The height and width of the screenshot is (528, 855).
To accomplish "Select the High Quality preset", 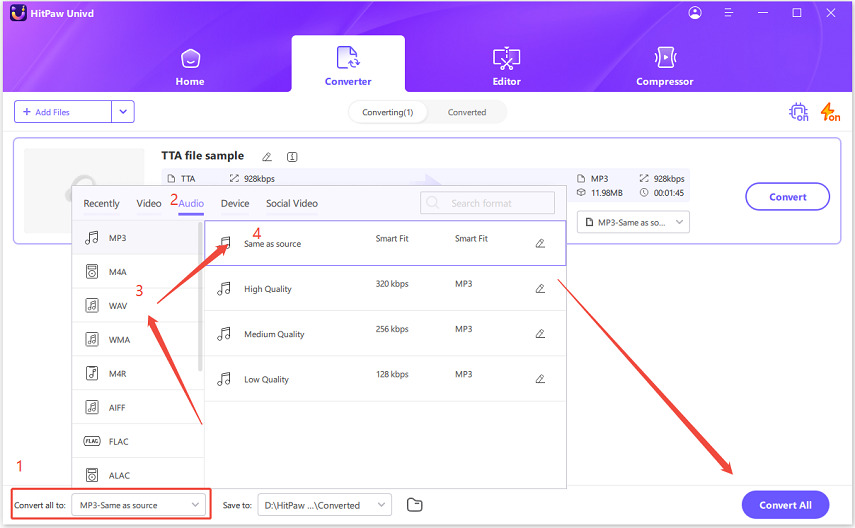I will click(x=385, y=289).
